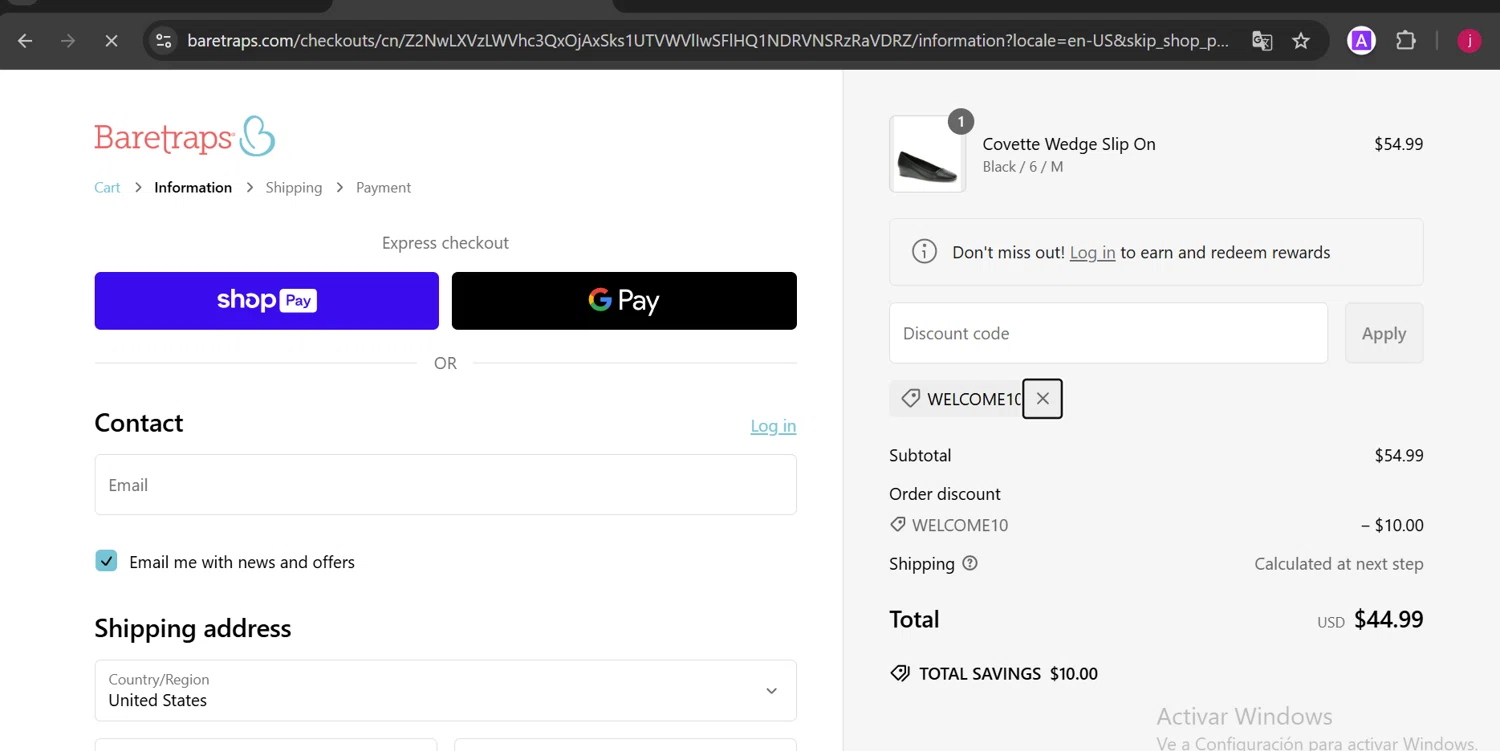
Task: Click the Total Savings tag icon
Action: coord(900,674)
